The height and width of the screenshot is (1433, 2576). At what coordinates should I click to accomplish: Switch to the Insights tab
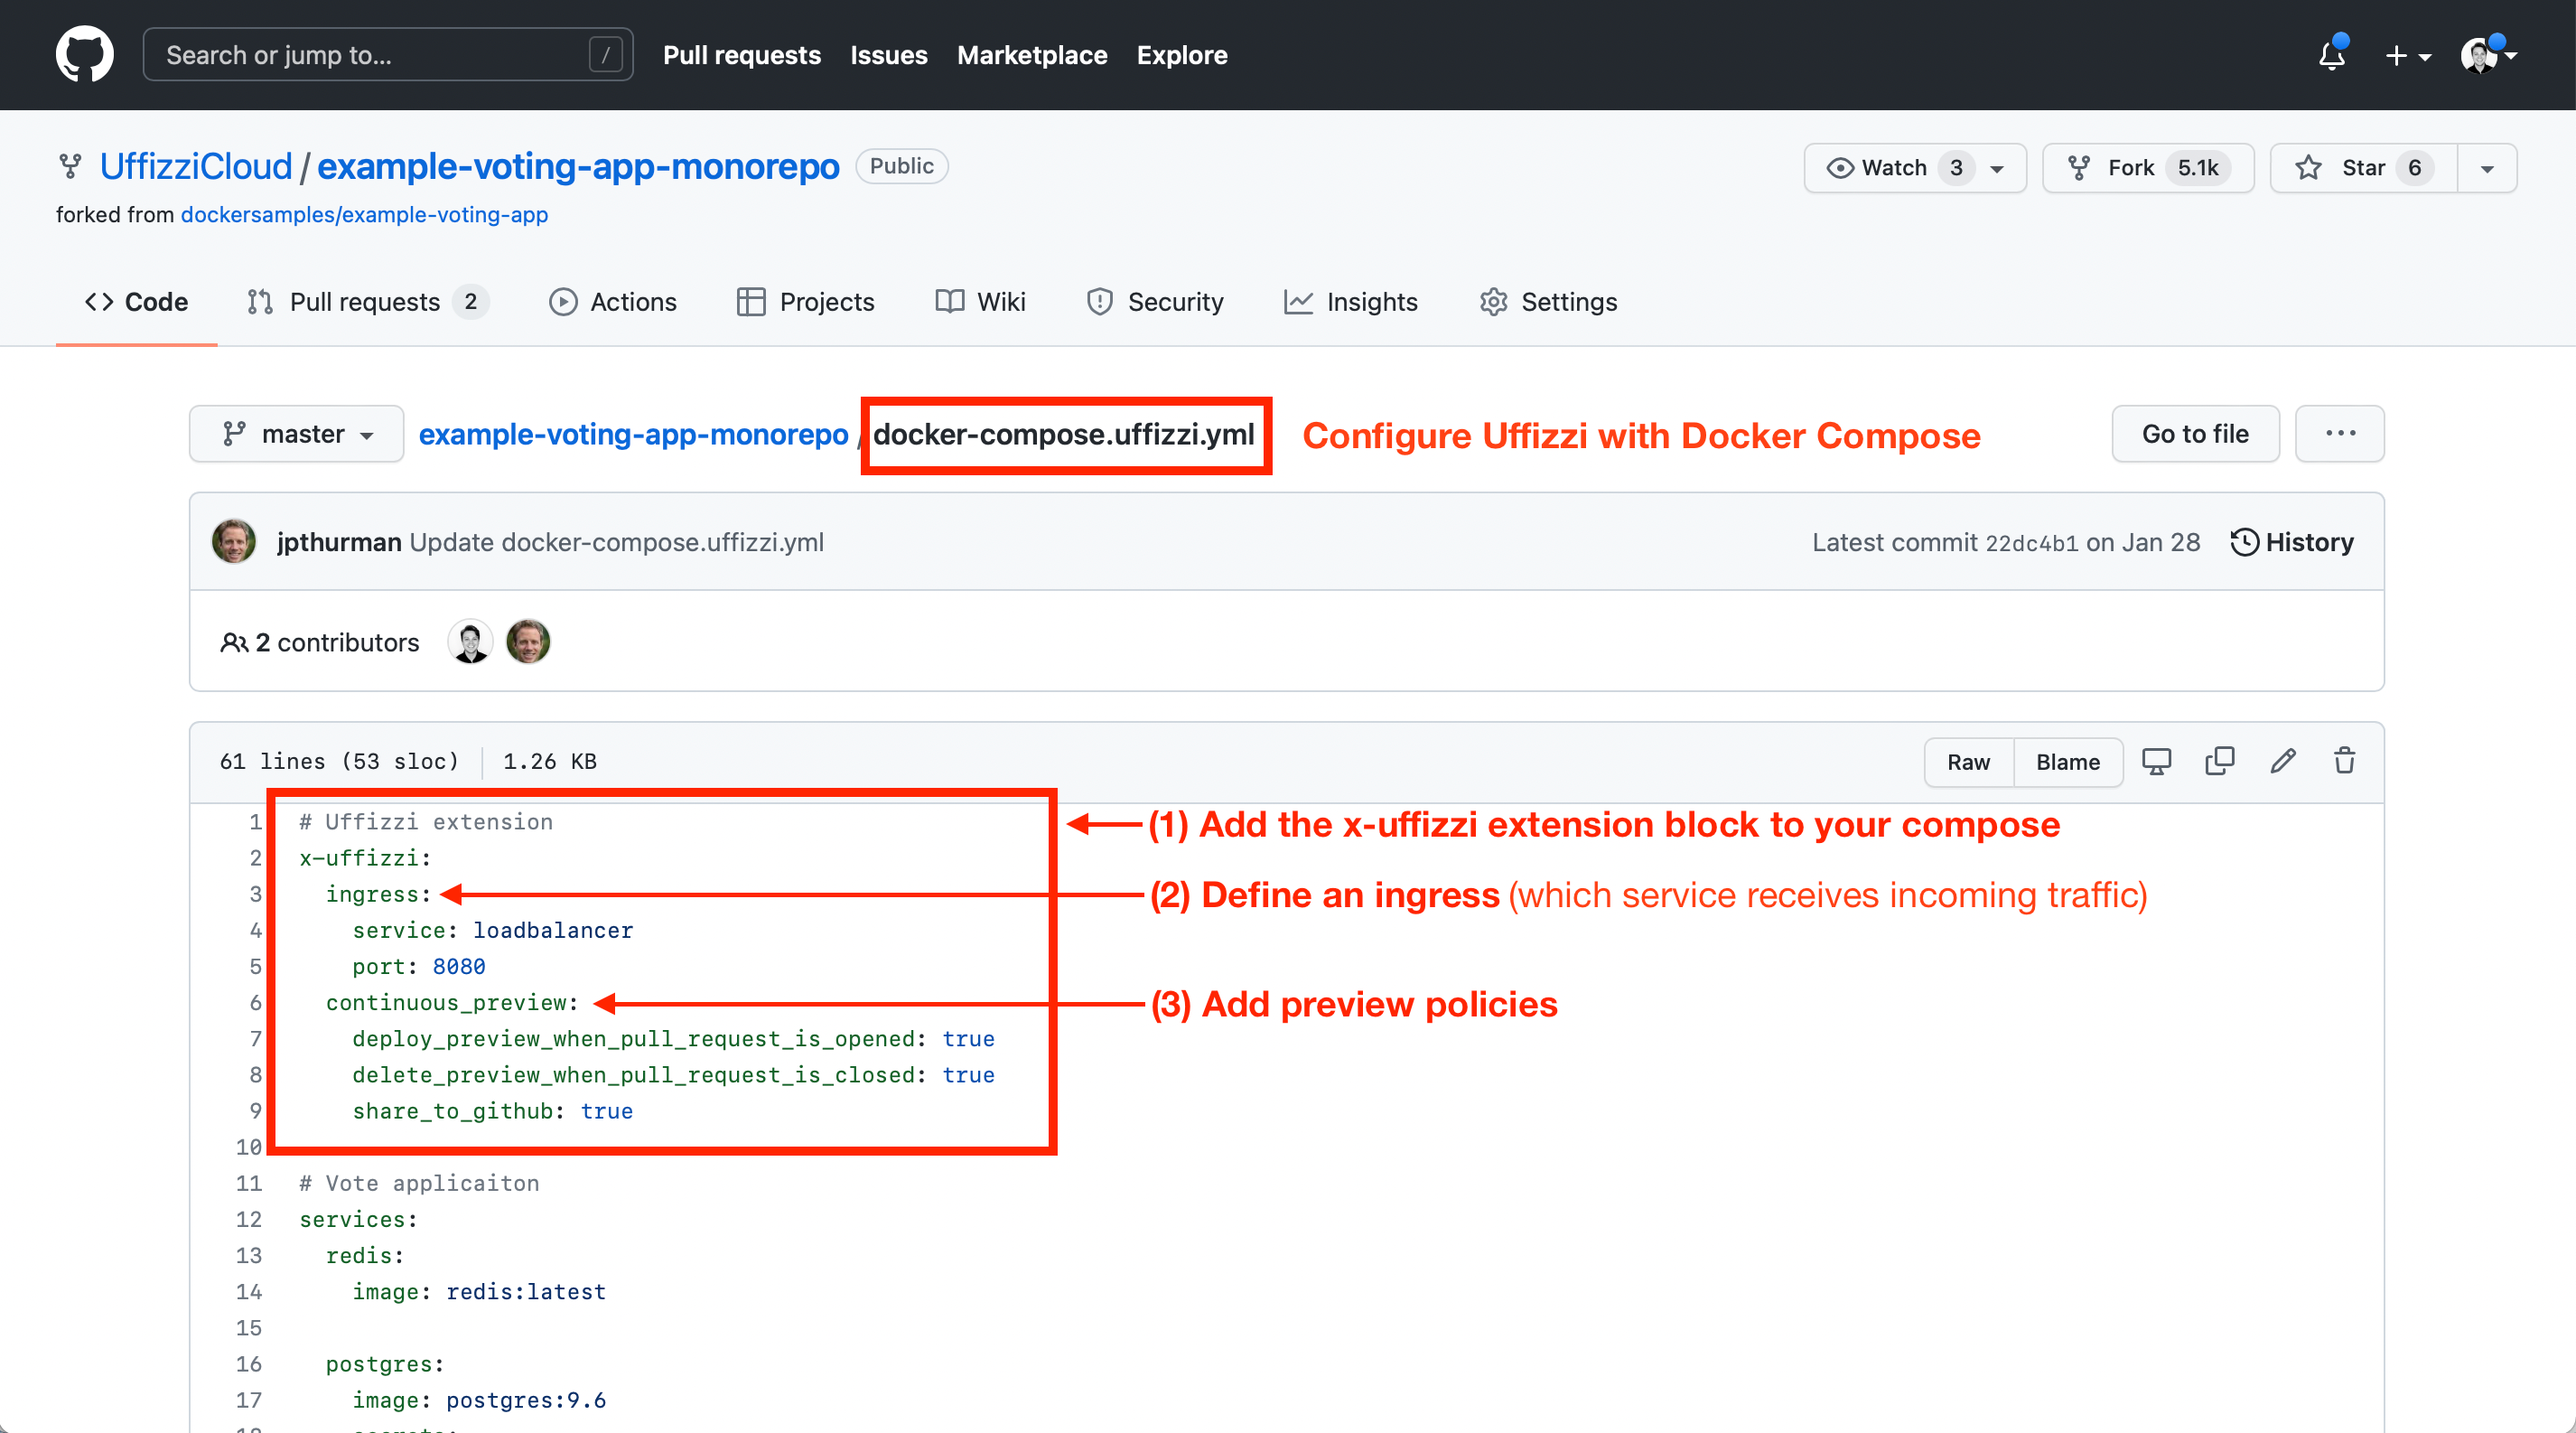1350,302
